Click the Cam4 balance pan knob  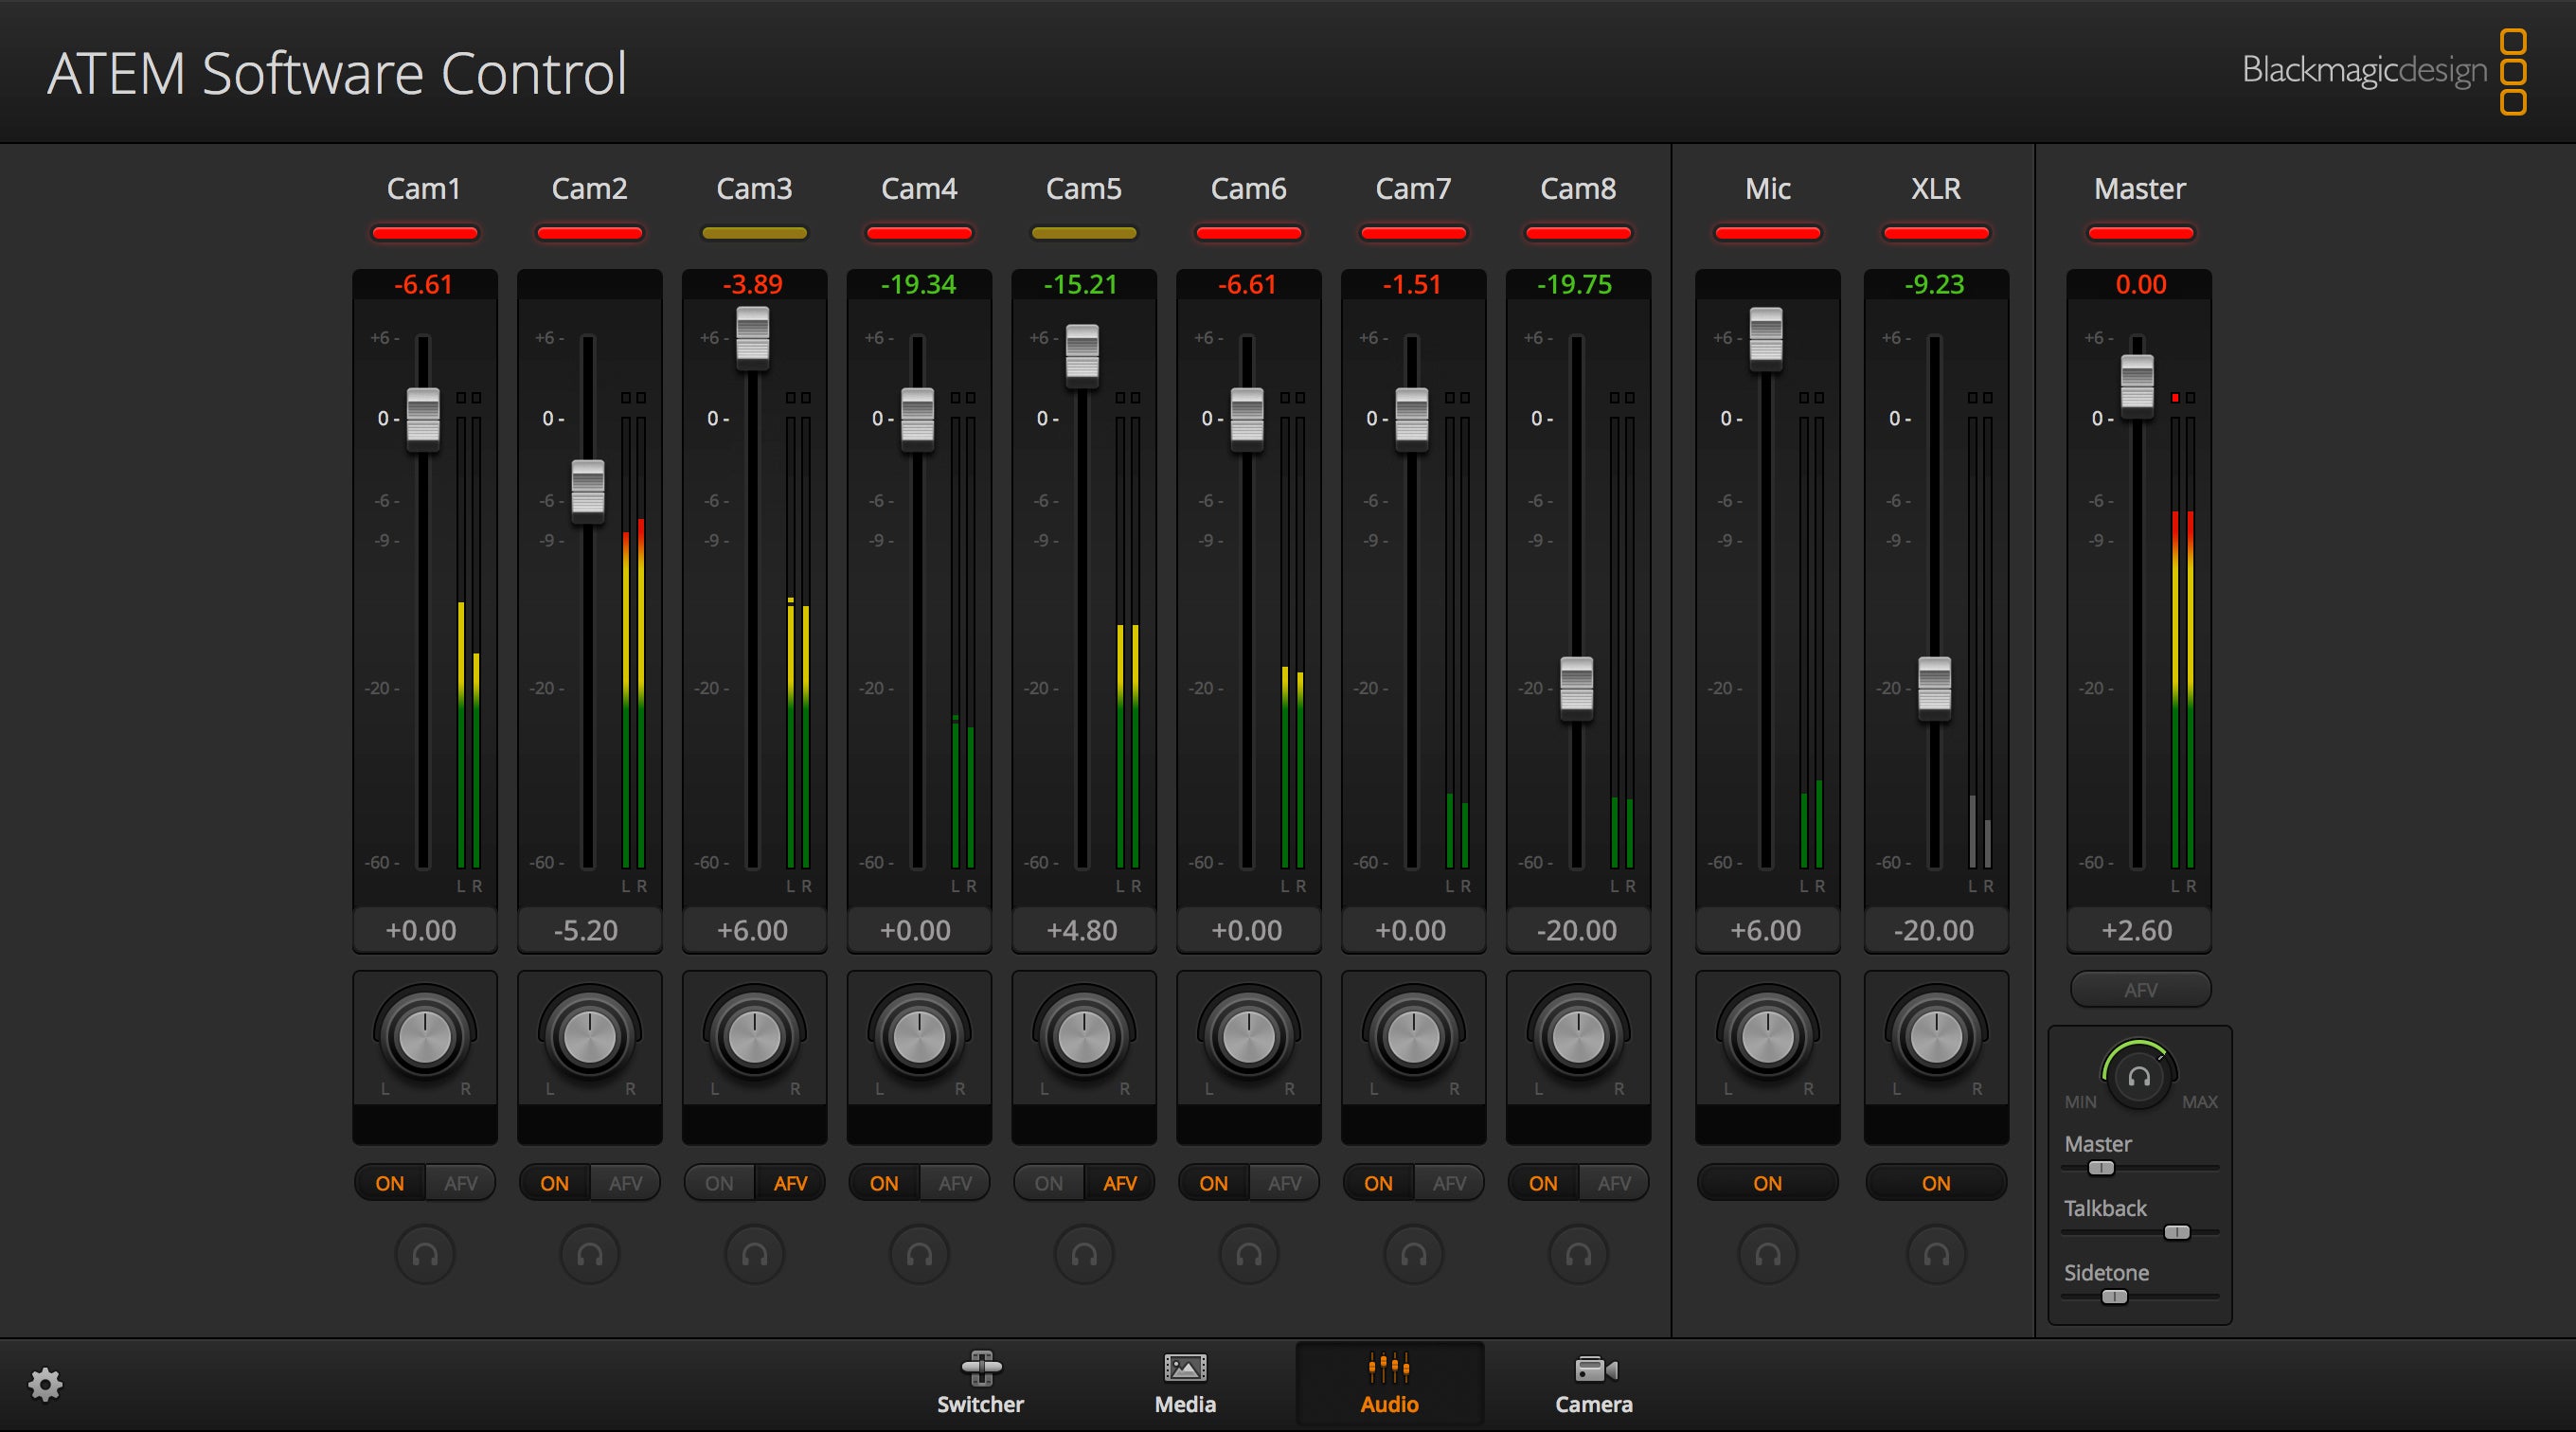(919, 1036)
